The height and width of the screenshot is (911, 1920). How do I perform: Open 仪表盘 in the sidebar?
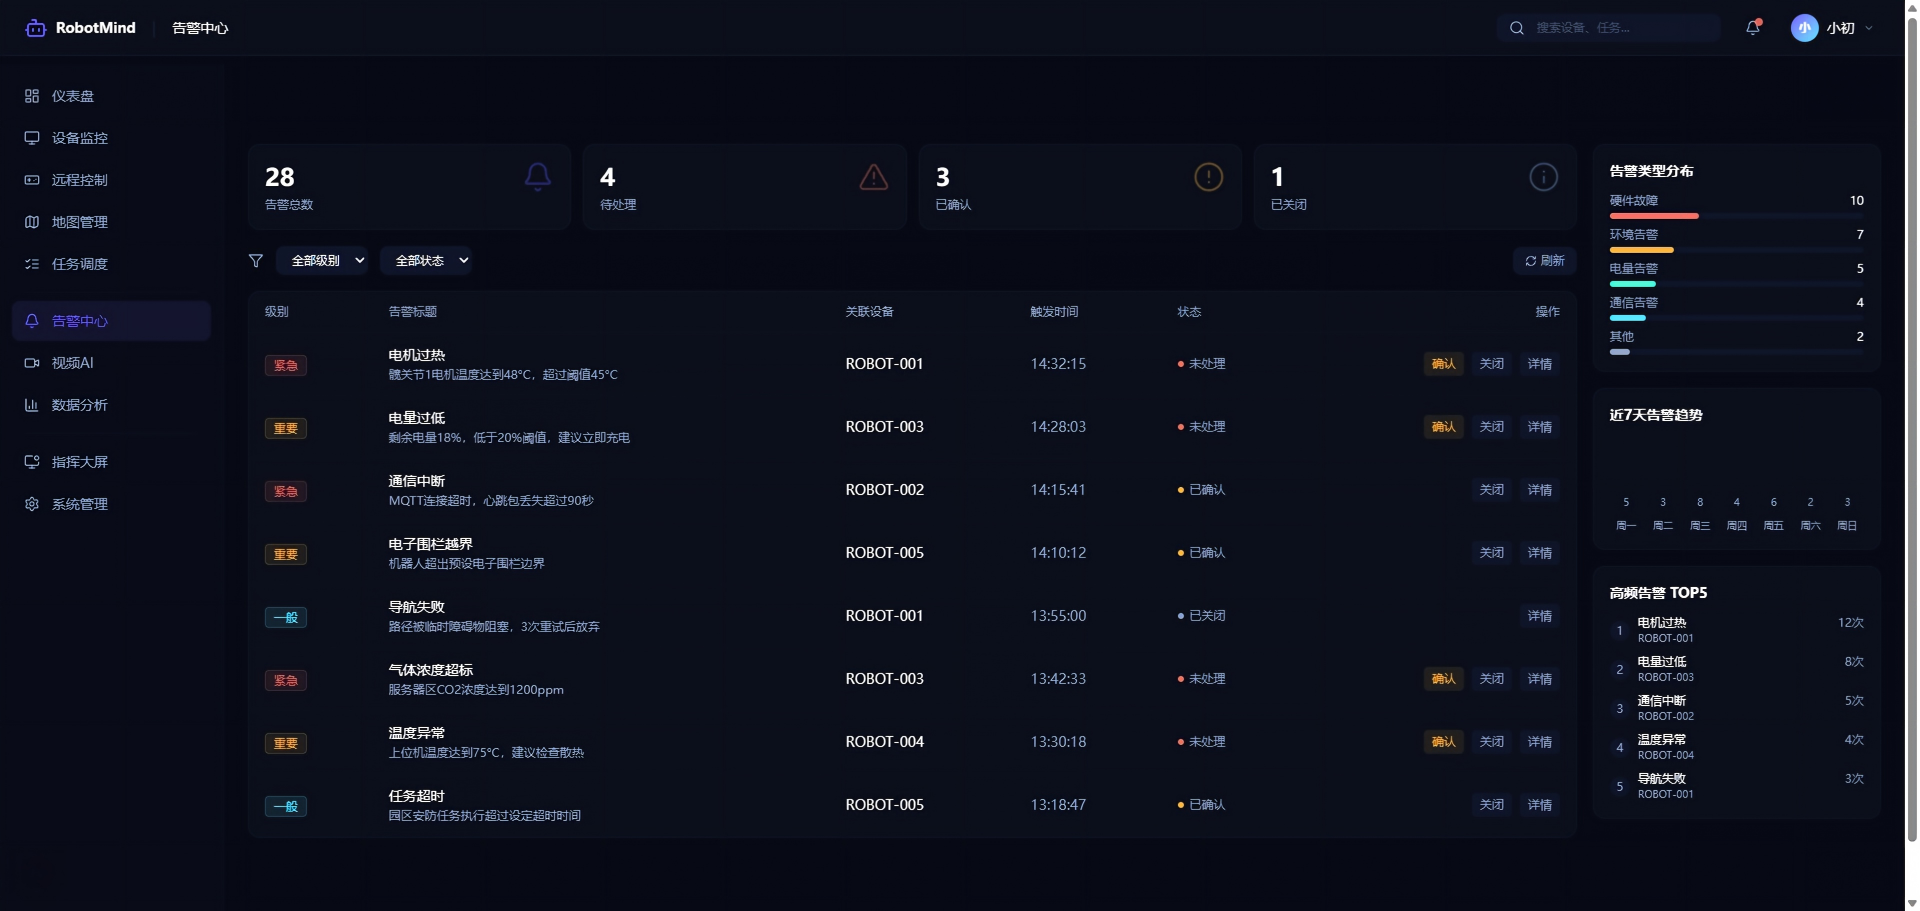click(111, 96)
